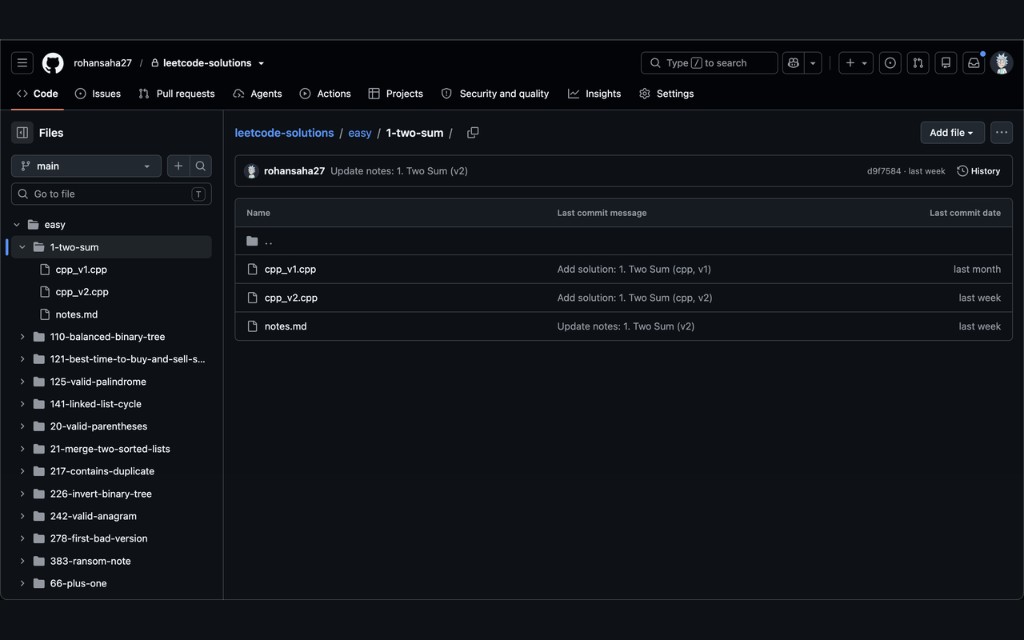Open the main branch selector dropdown
This screenshot has height=640, width=1024.
(86, 166)
